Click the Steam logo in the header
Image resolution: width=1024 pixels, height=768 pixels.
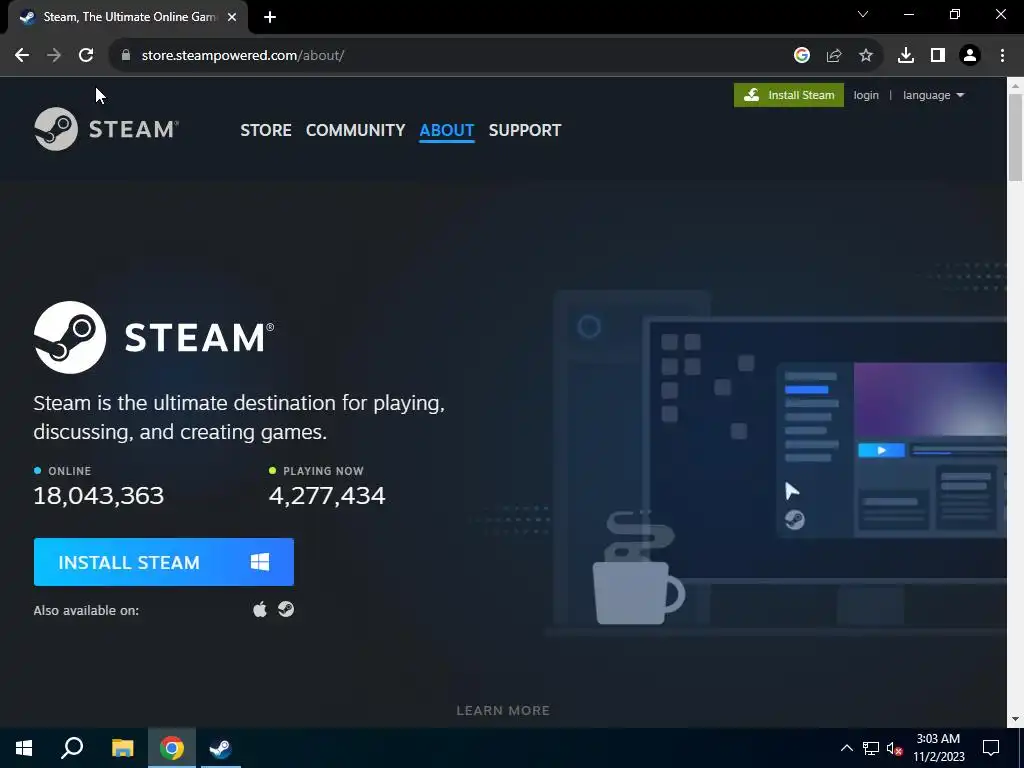tap(106, 129)
